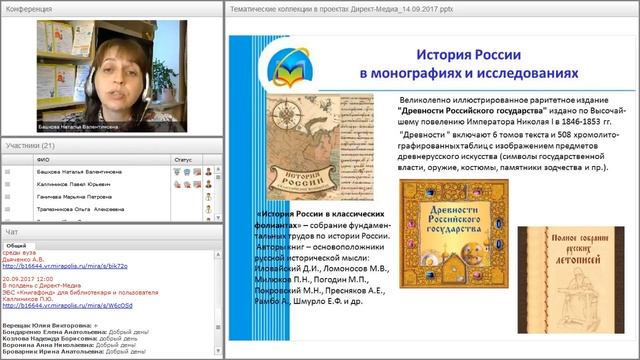Click chat message from Козлова Надежда Борисовна

70,338
